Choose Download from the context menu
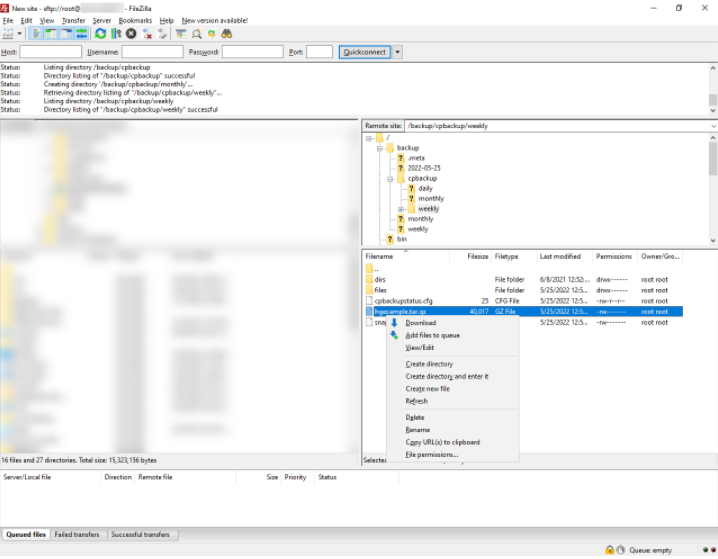 420,323
